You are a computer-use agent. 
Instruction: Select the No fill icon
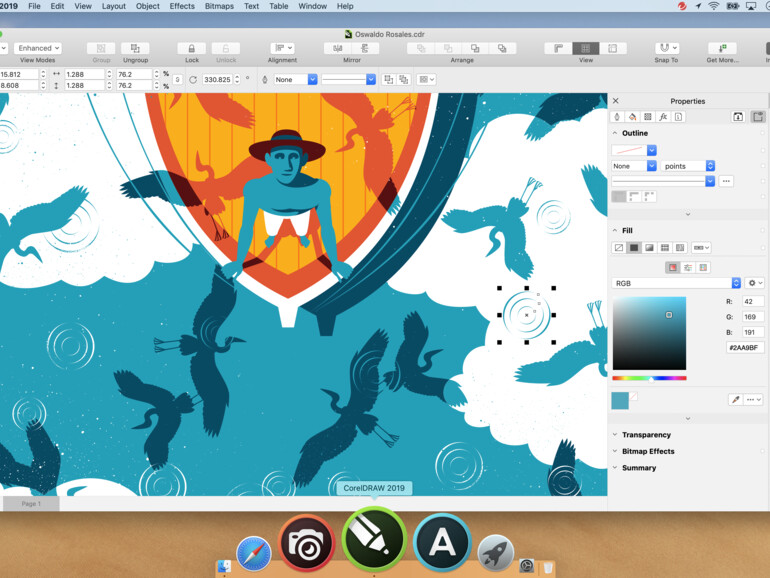[x=619, y=248]
